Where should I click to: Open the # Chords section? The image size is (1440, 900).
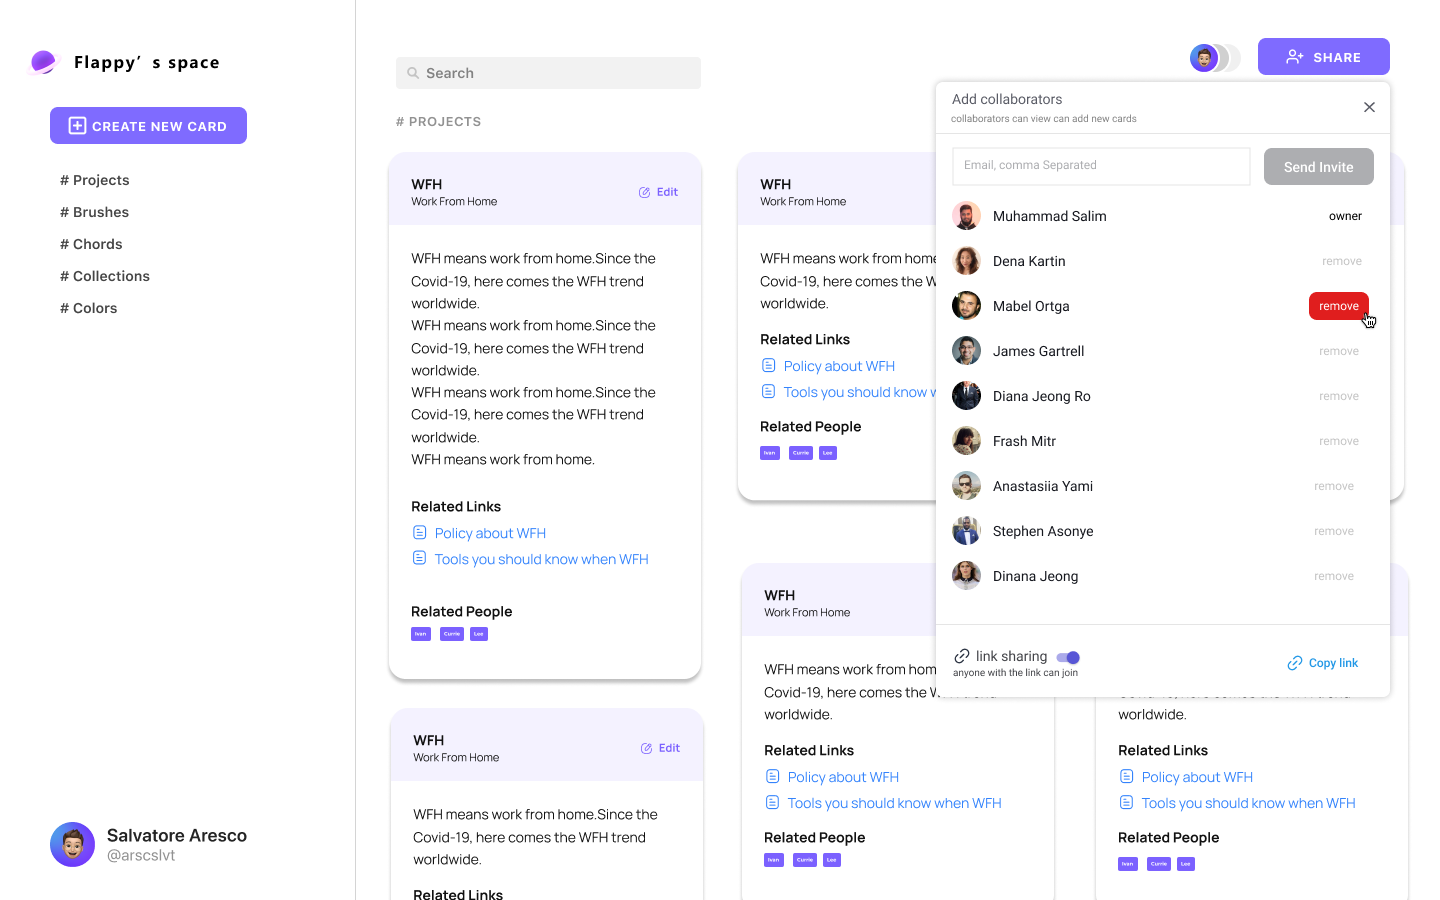point(91,244)
